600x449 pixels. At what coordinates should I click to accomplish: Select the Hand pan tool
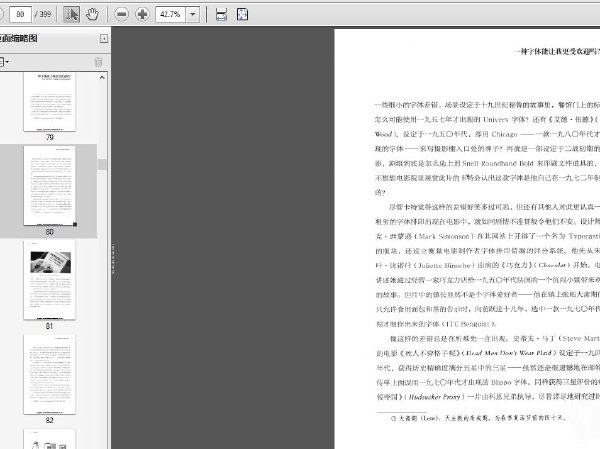coord(92,15)
